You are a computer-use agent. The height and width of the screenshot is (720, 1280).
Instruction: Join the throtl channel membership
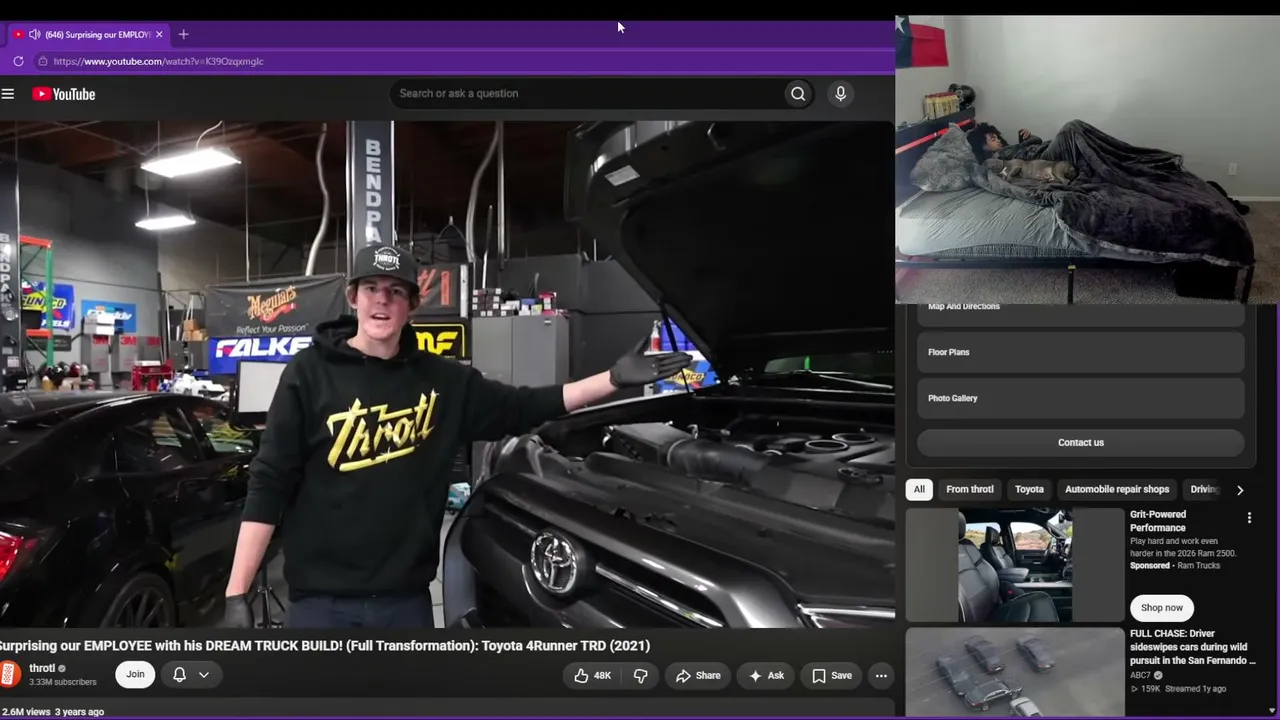click(x=135, y=675)
